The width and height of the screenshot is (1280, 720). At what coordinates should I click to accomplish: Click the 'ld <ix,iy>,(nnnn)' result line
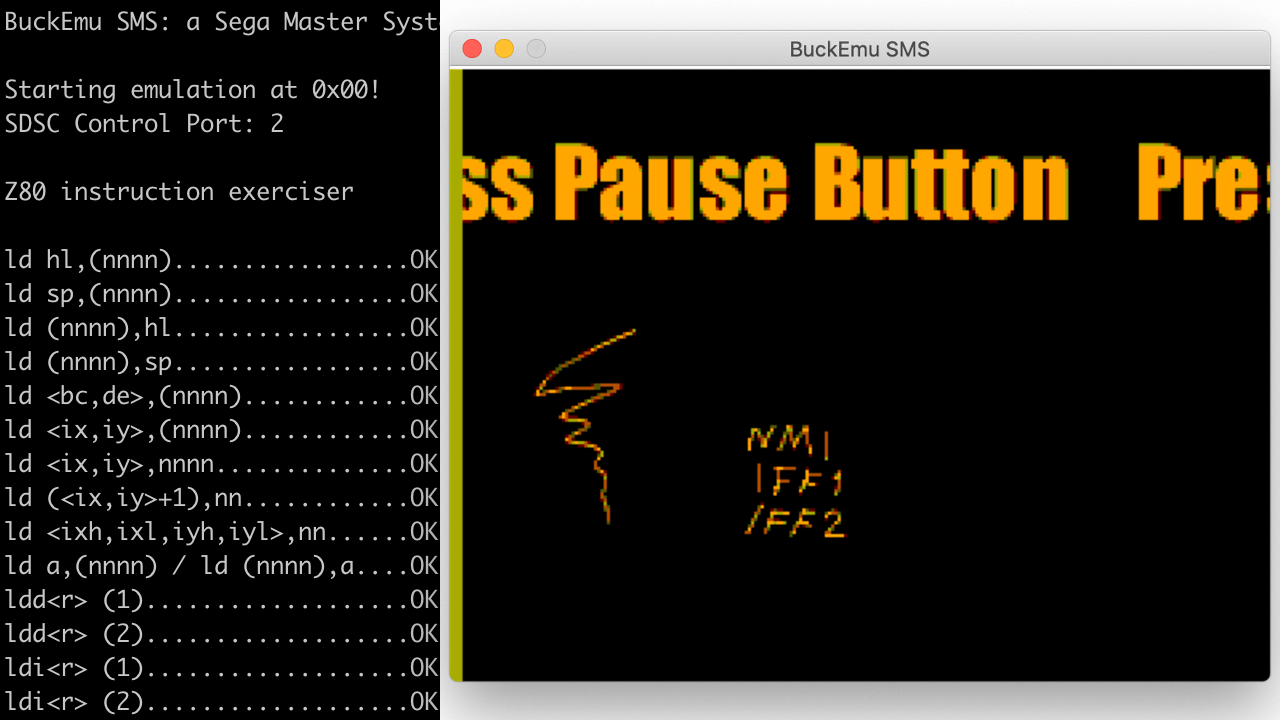pos(220,430)
